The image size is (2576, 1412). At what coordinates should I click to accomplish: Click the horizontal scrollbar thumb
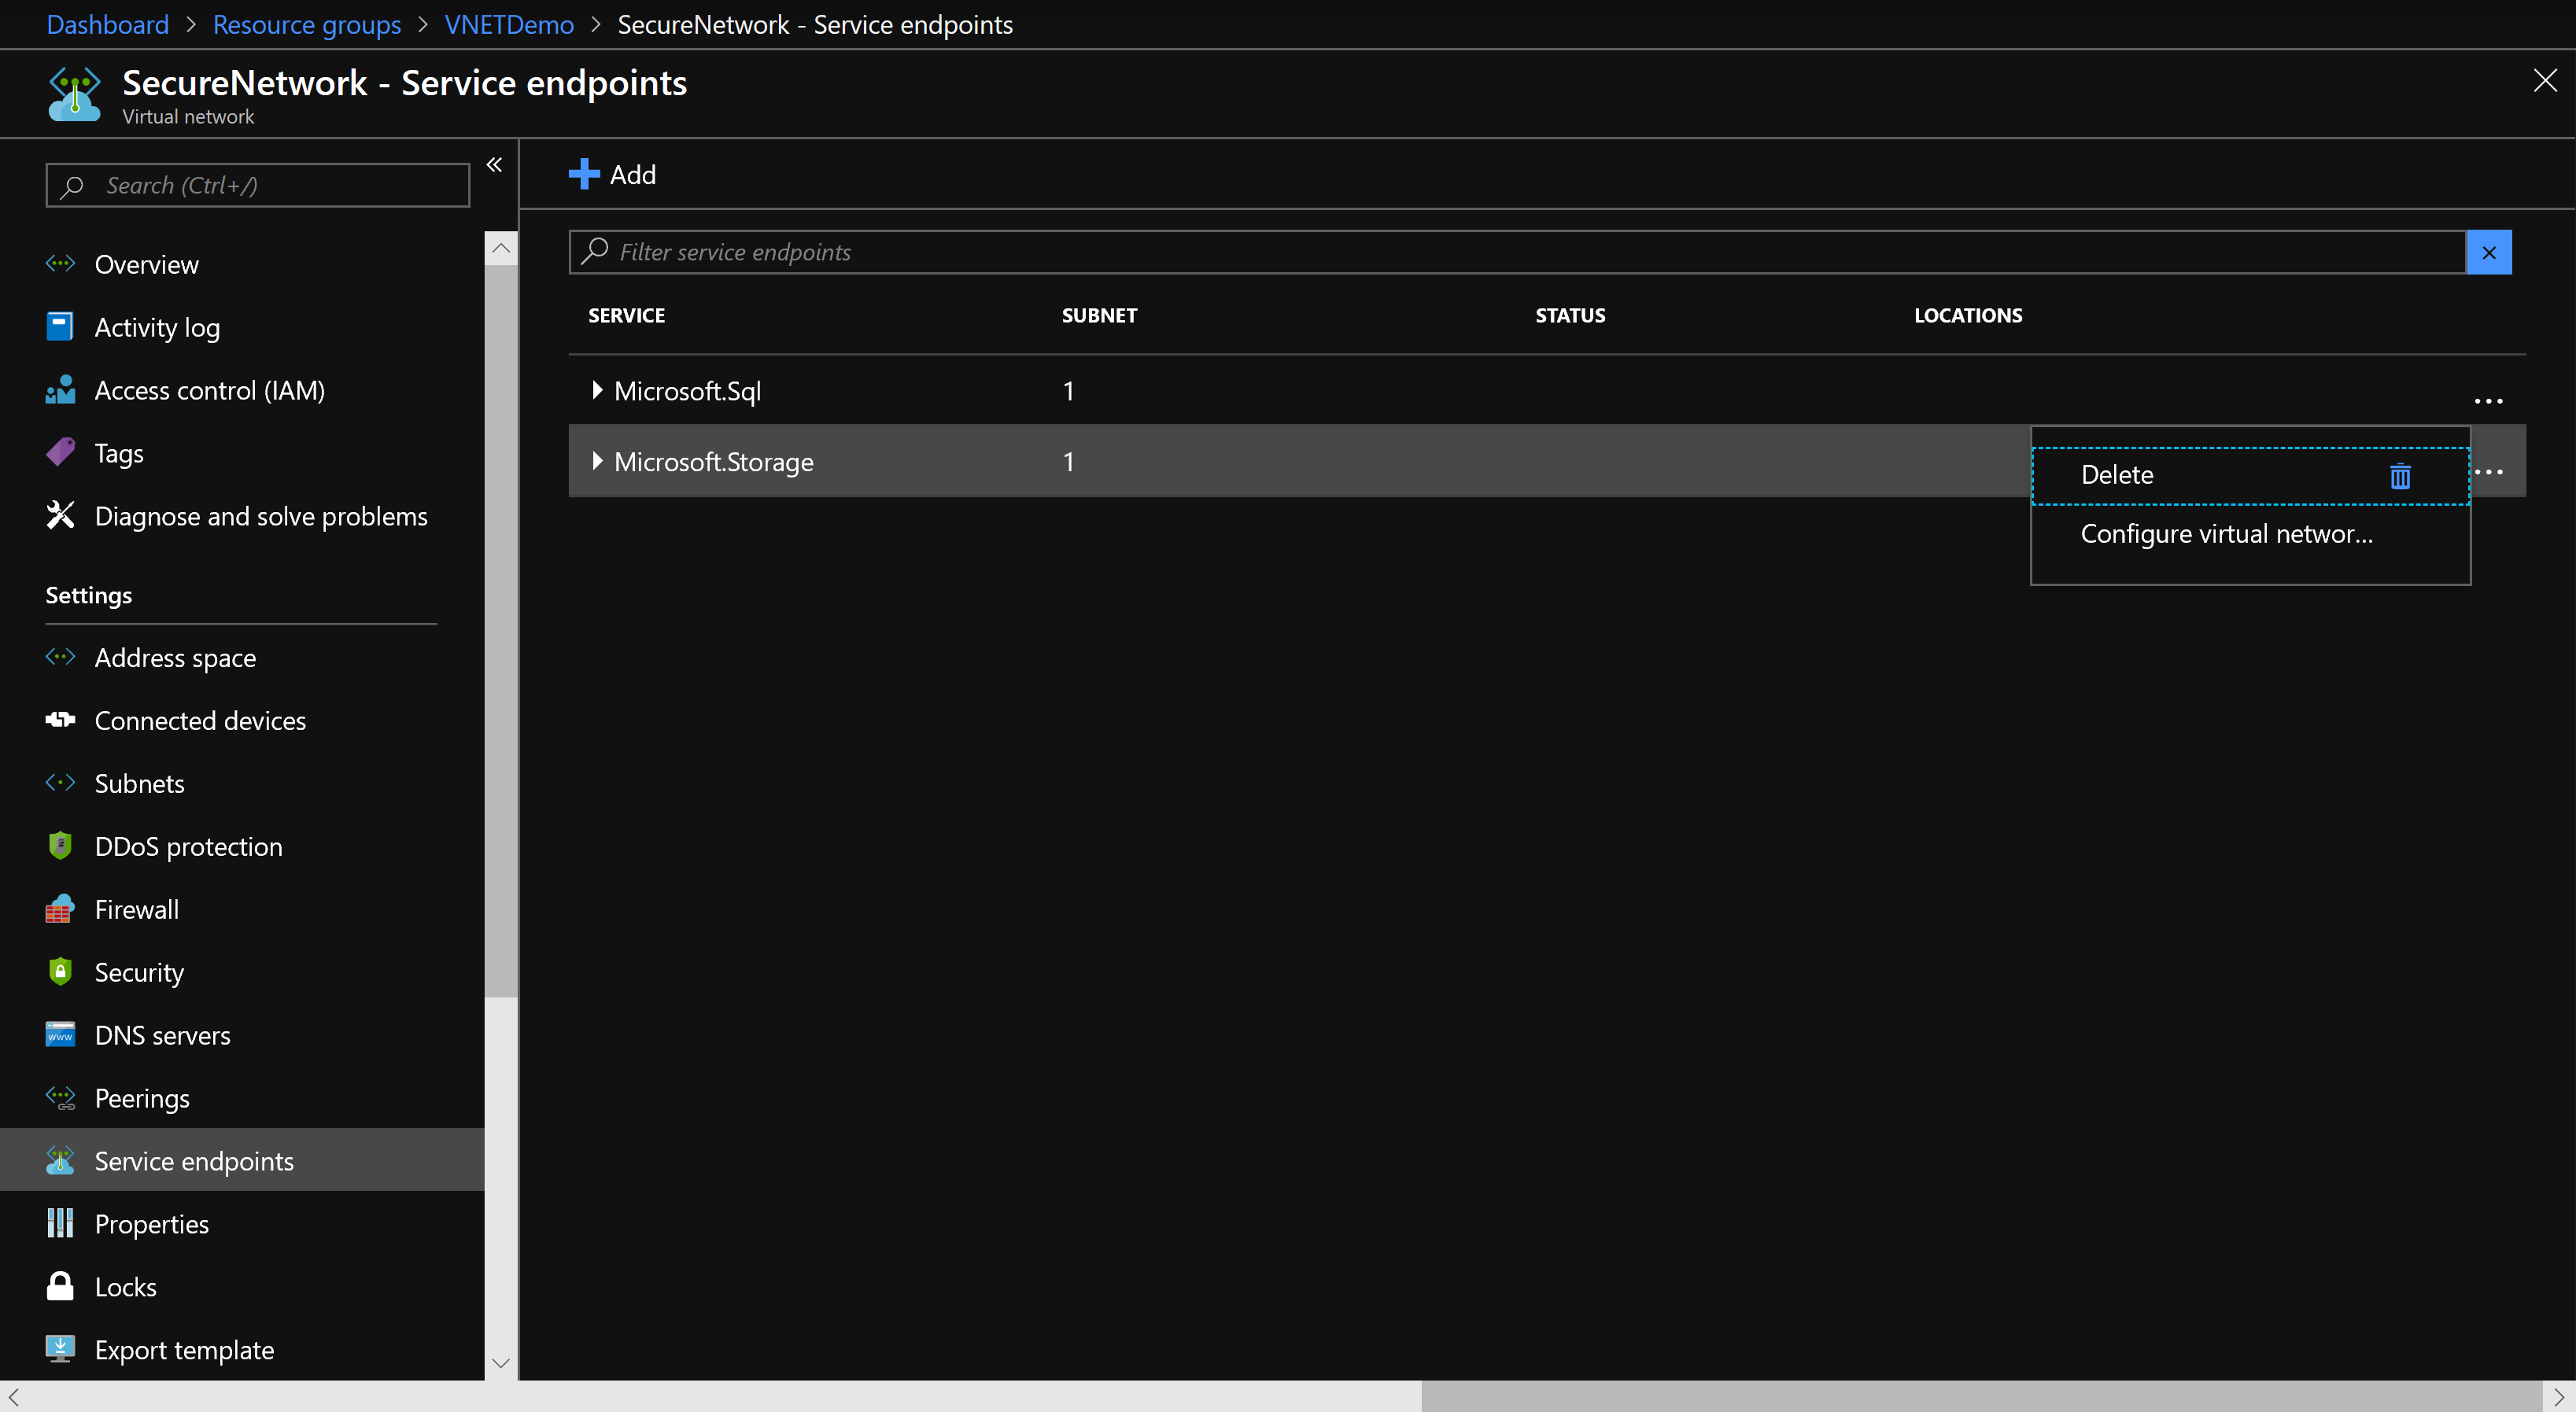[1982, 1396]
